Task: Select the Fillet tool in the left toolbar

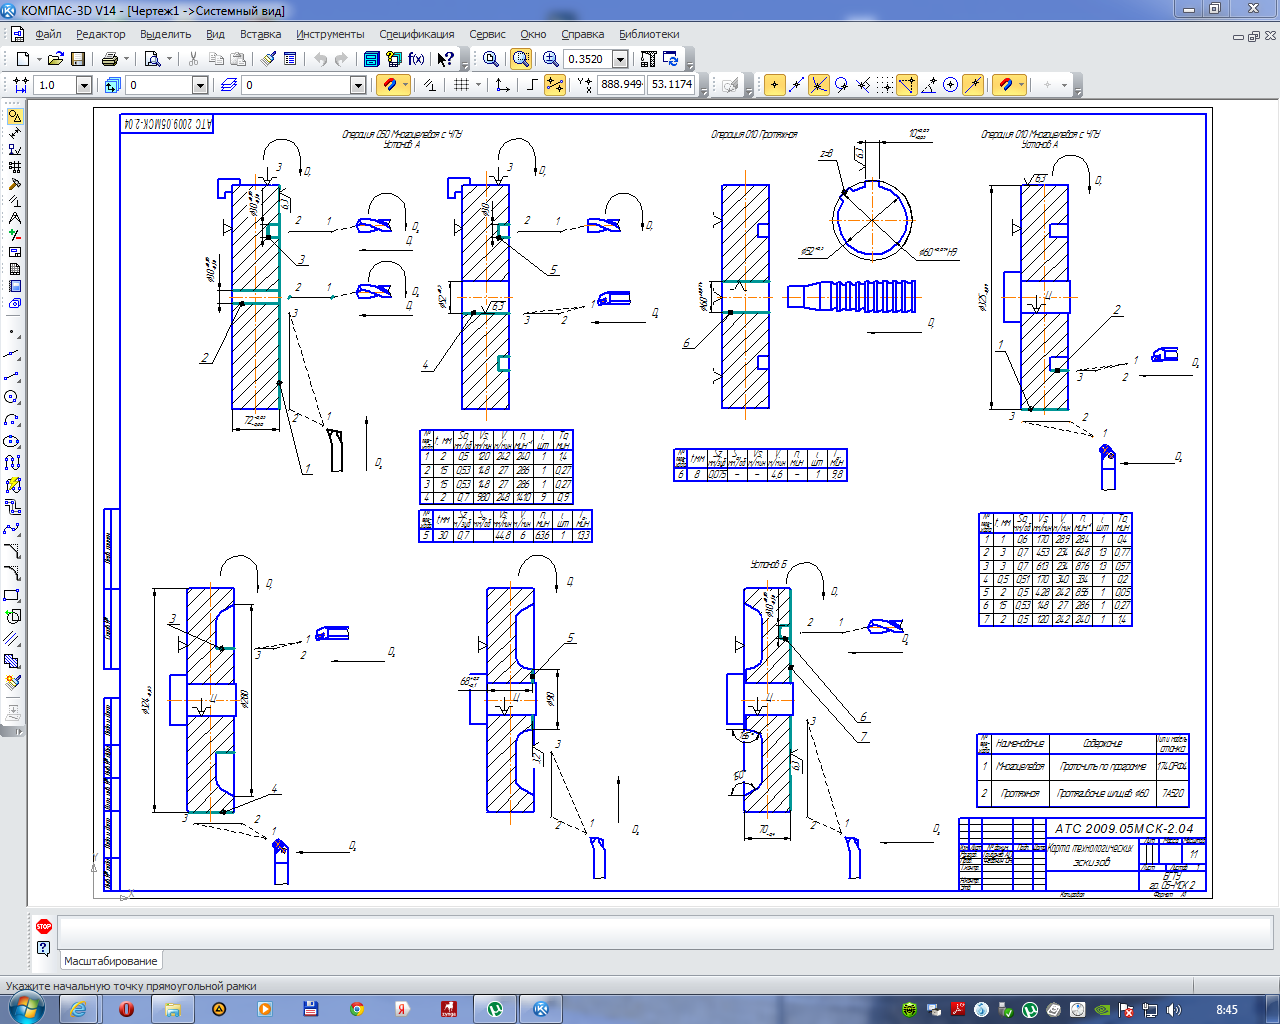Action: coord(12,573)
